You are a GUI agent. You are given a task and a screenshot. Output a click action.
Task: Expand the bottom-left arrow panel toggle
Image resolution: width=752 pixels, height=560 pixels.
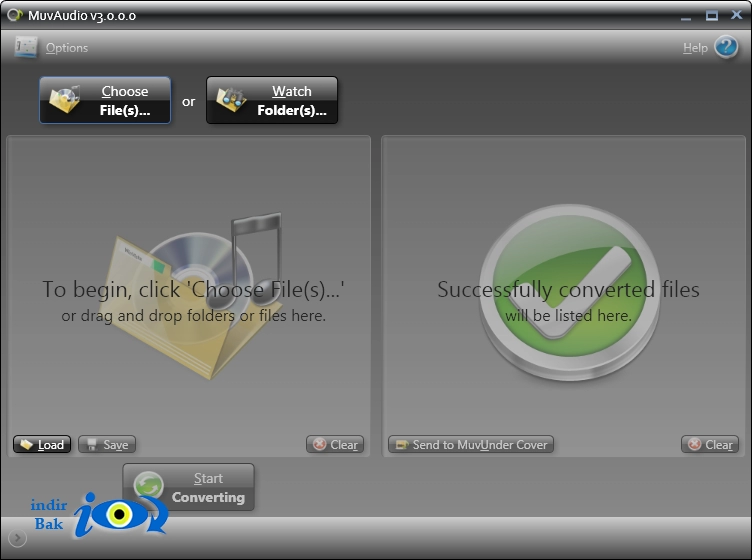click(17, 538)
